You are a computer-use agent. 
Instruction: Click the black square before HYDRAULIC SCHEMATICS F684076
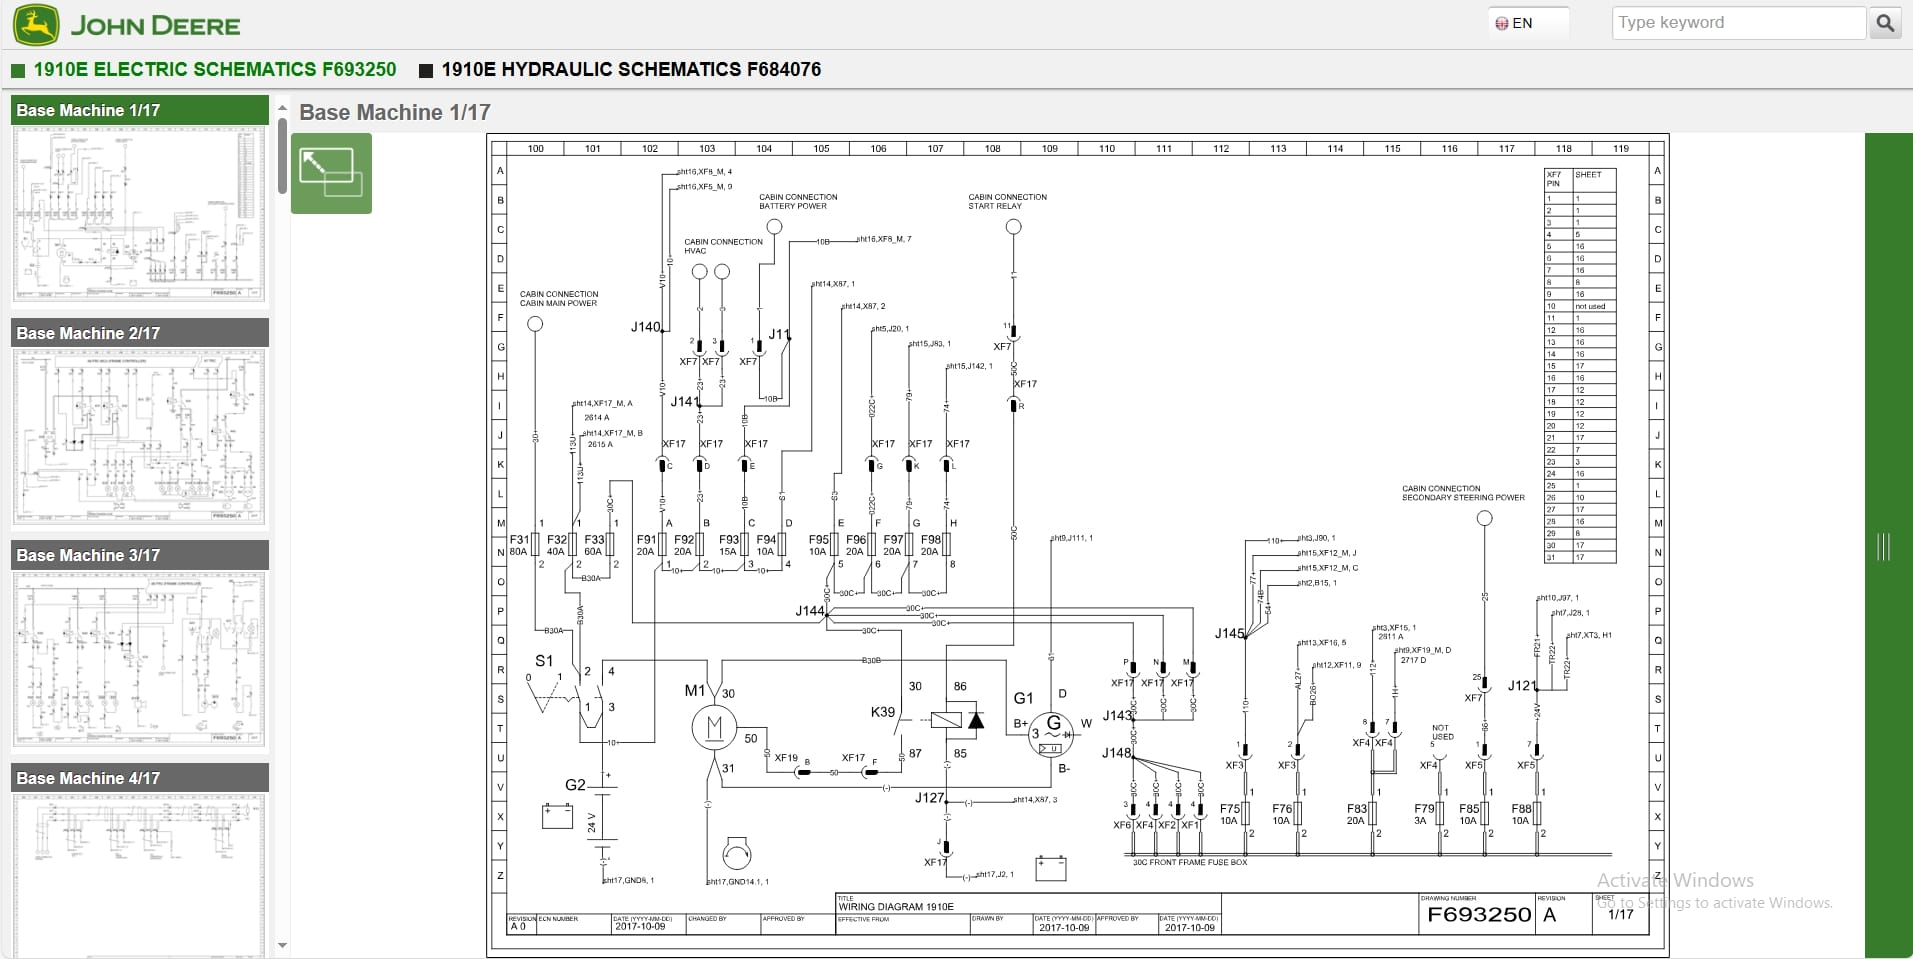pos(425,70)
